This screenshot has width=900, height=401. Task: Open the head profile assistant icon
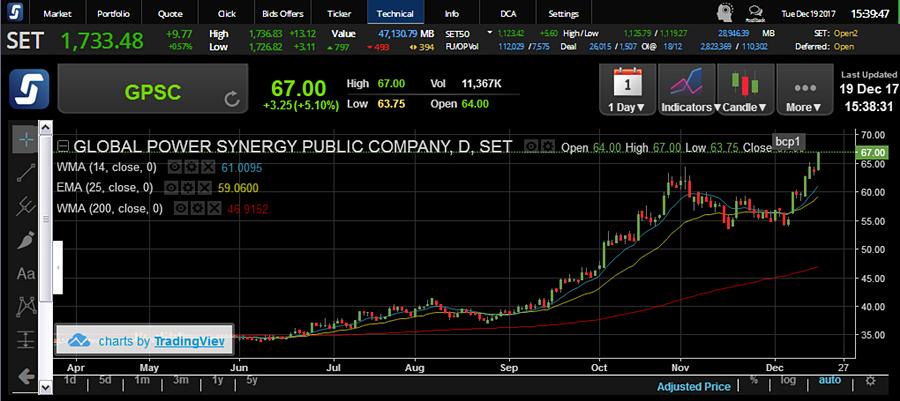click(725, 13)
